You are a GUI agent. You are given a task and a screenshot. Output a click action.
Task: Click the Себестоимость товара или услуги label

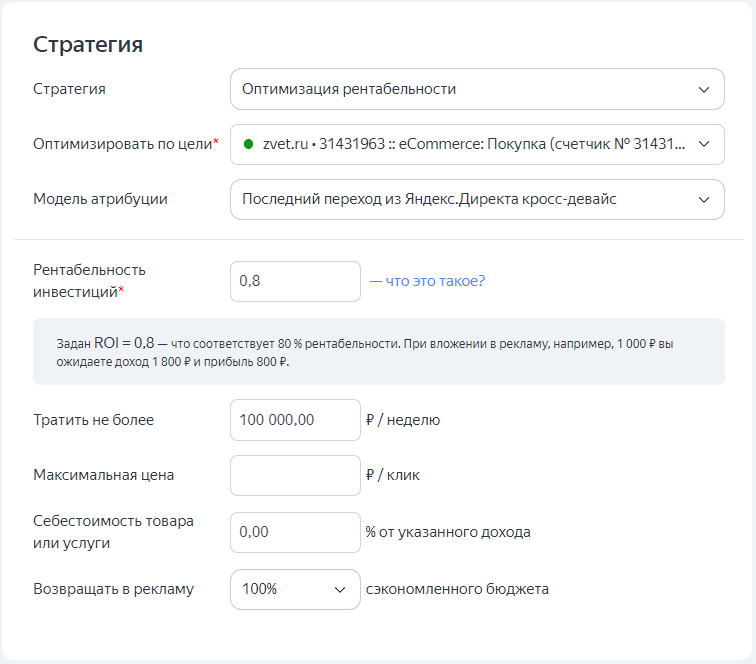click(x=113, y=532)
